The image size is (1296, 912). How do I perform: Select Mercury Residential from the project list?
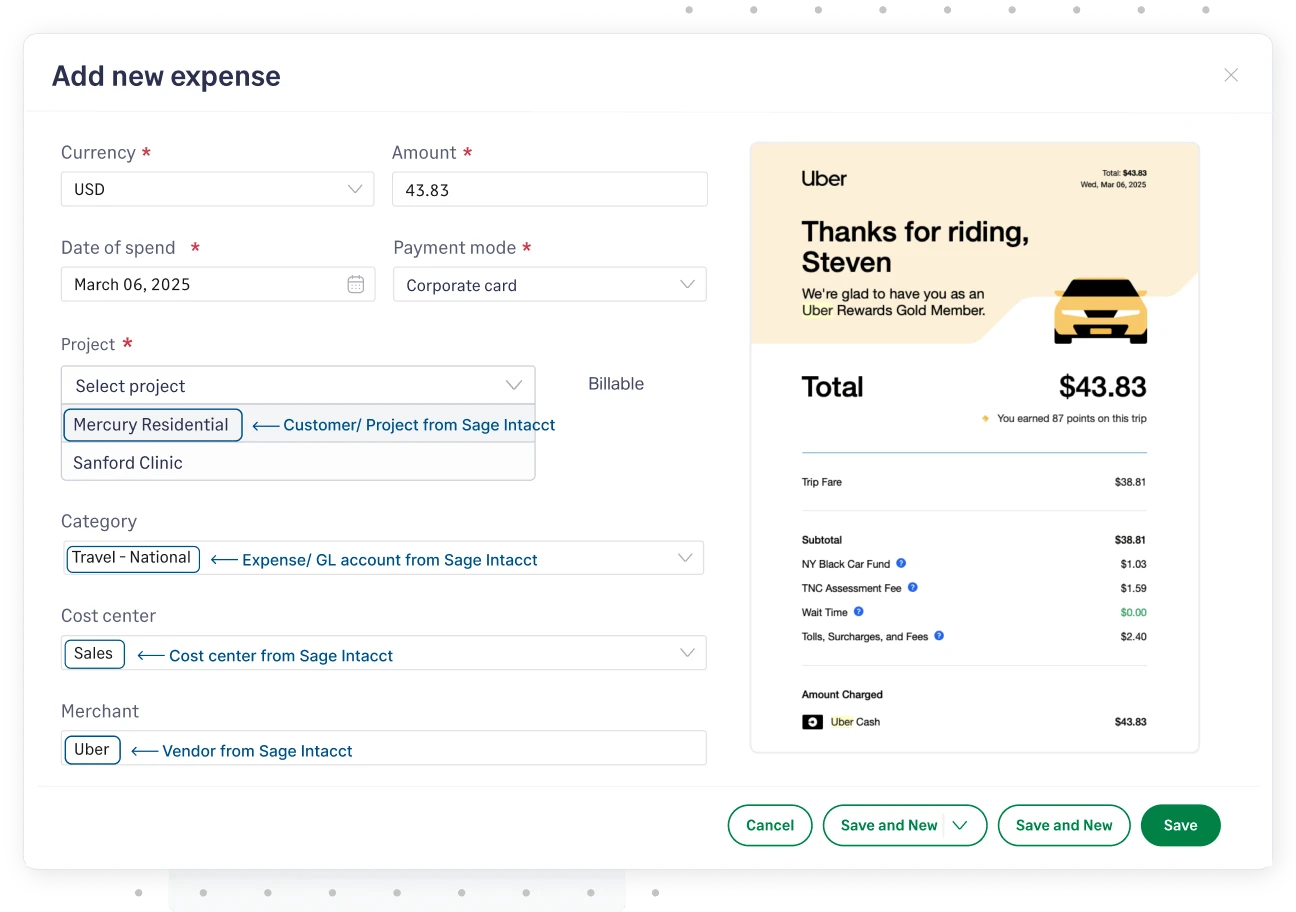152,424
